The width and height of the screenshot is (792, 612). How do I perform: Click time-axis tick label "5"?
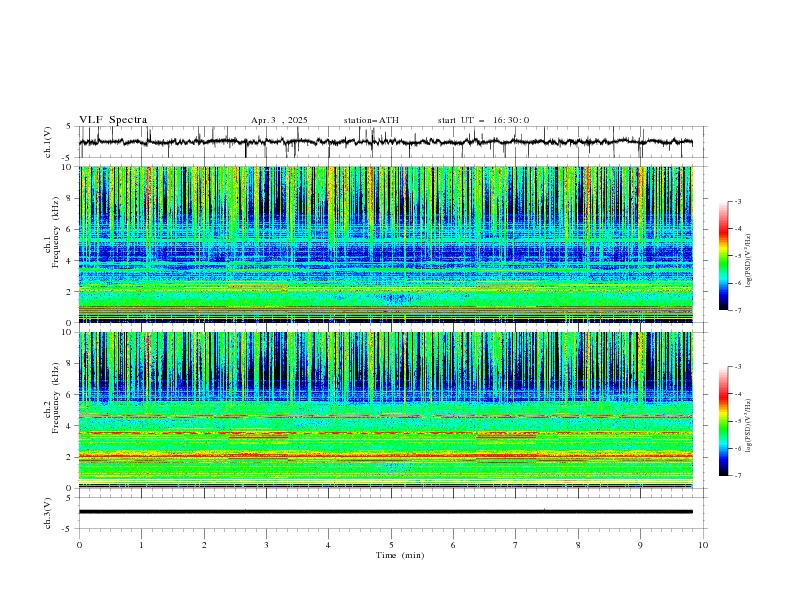[391, 545]
